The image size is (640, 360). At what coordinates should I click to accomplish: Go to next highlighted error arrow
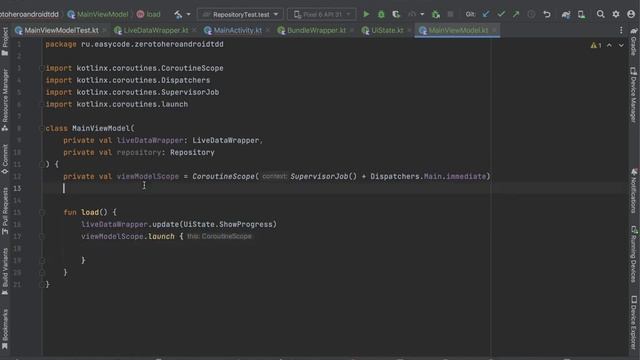click(x=621, y=45)
